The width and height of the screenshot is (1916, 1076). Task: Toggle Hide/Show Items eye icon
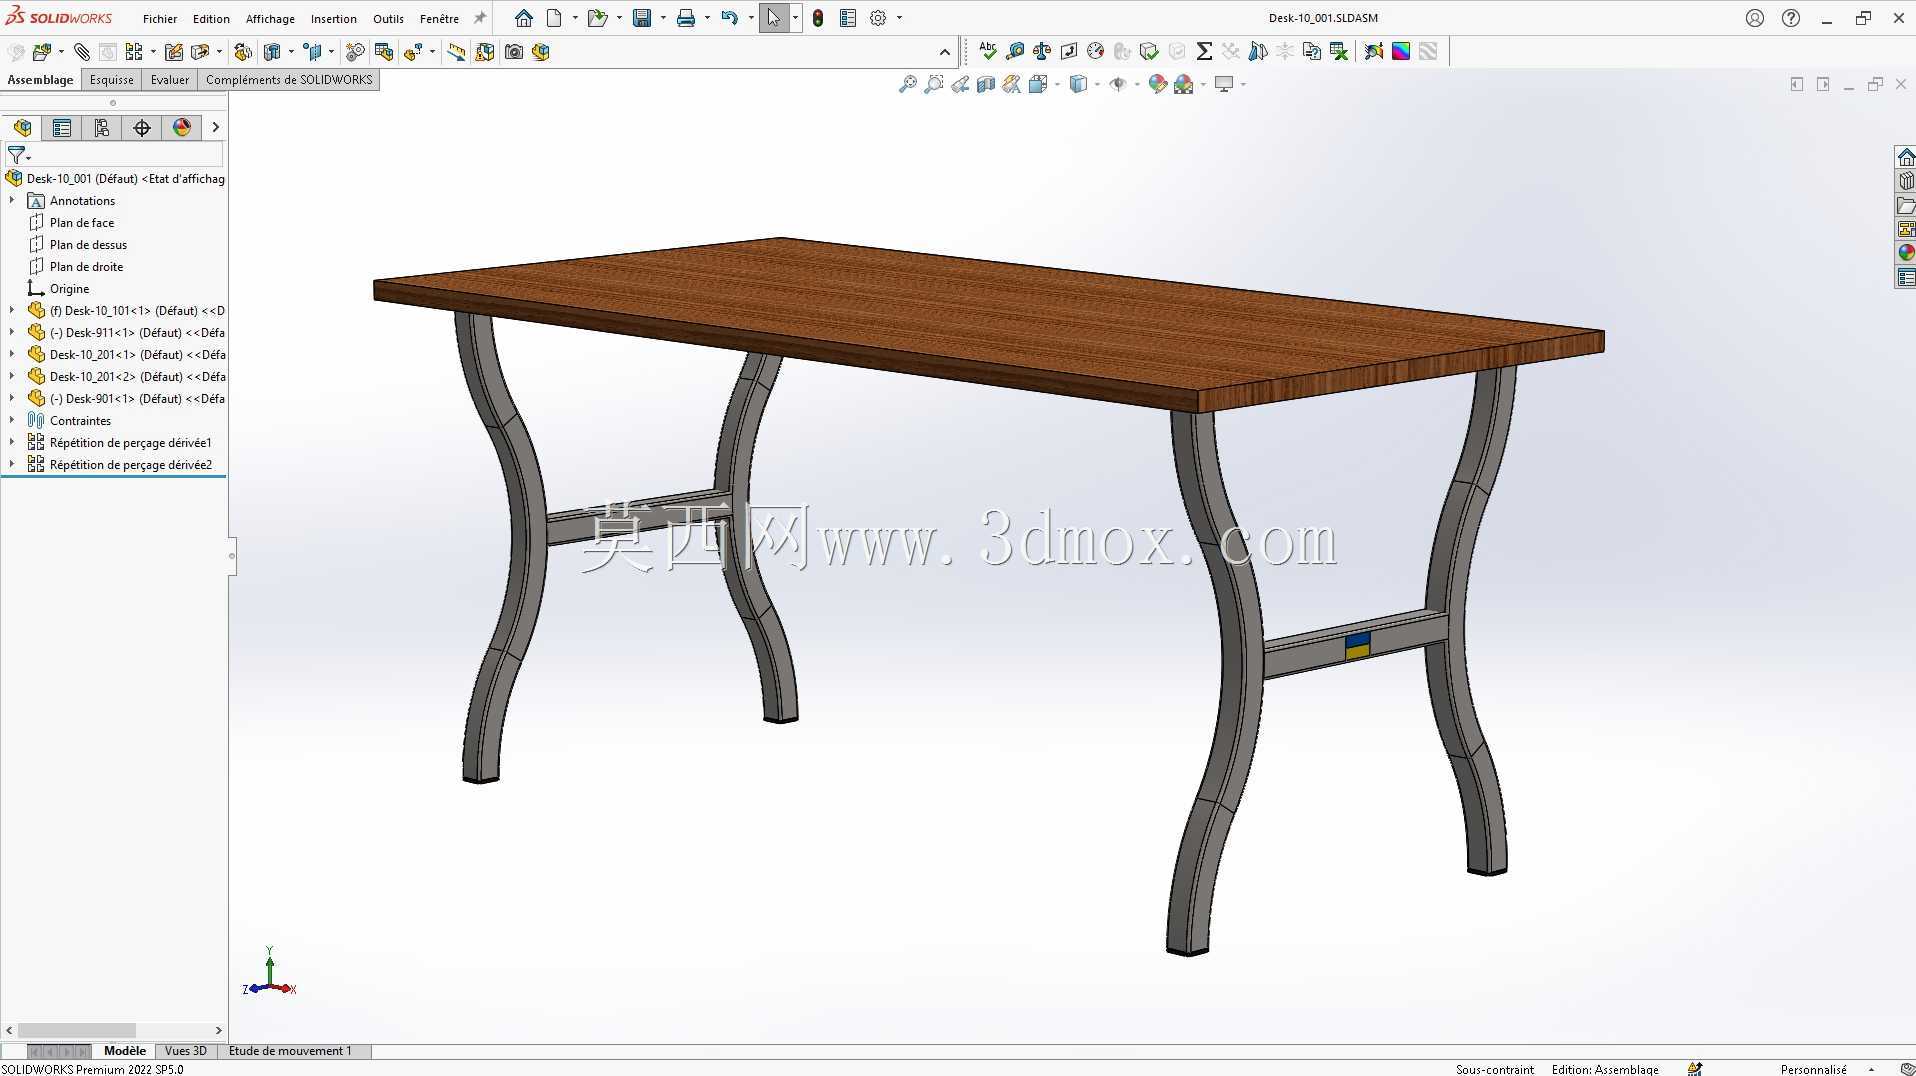click(x=1118, y=85)
